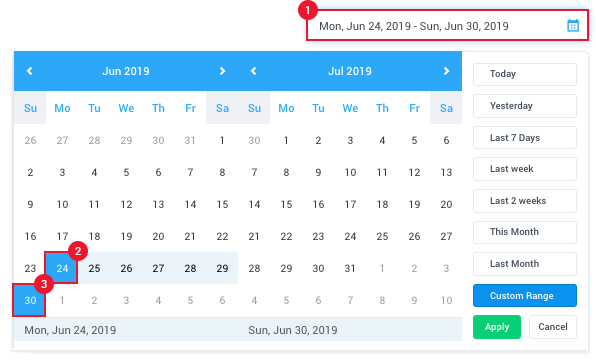Open the calendar icon in date field
The width and height of the screenshot is (596, 360).
point(573,25)
